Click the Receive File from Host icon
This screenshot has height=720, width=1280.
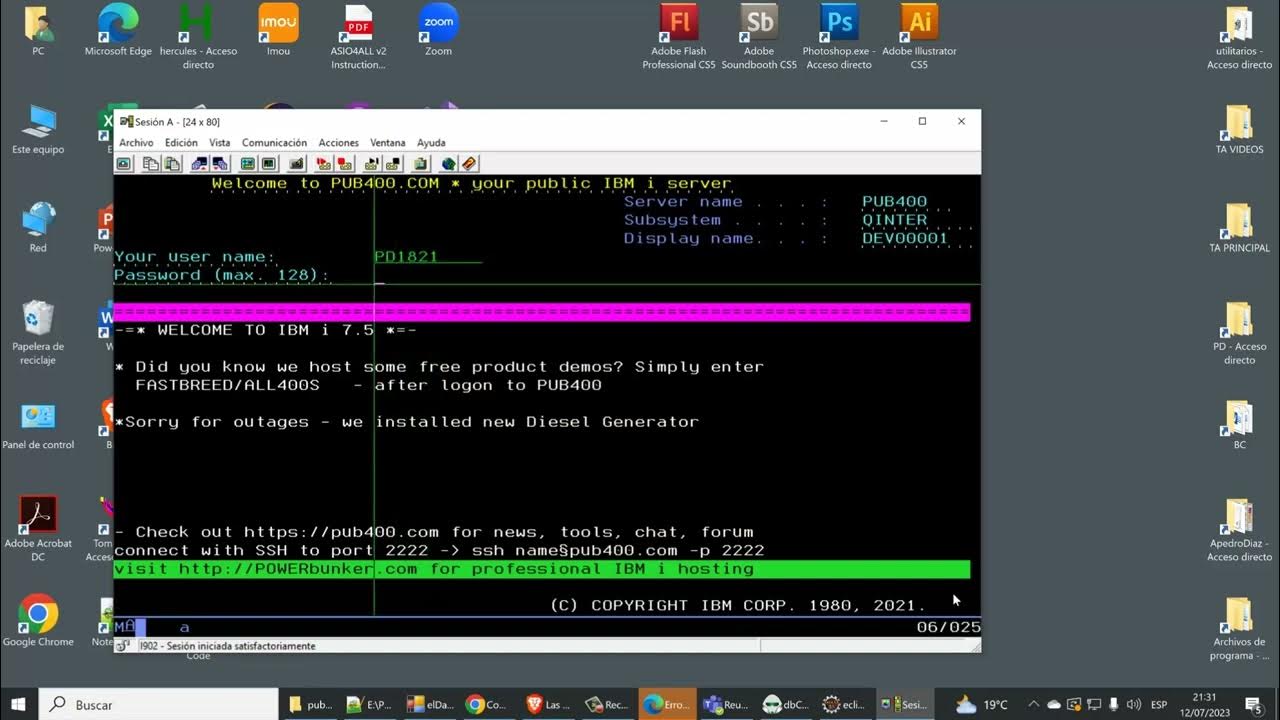(x=220, y=164)
